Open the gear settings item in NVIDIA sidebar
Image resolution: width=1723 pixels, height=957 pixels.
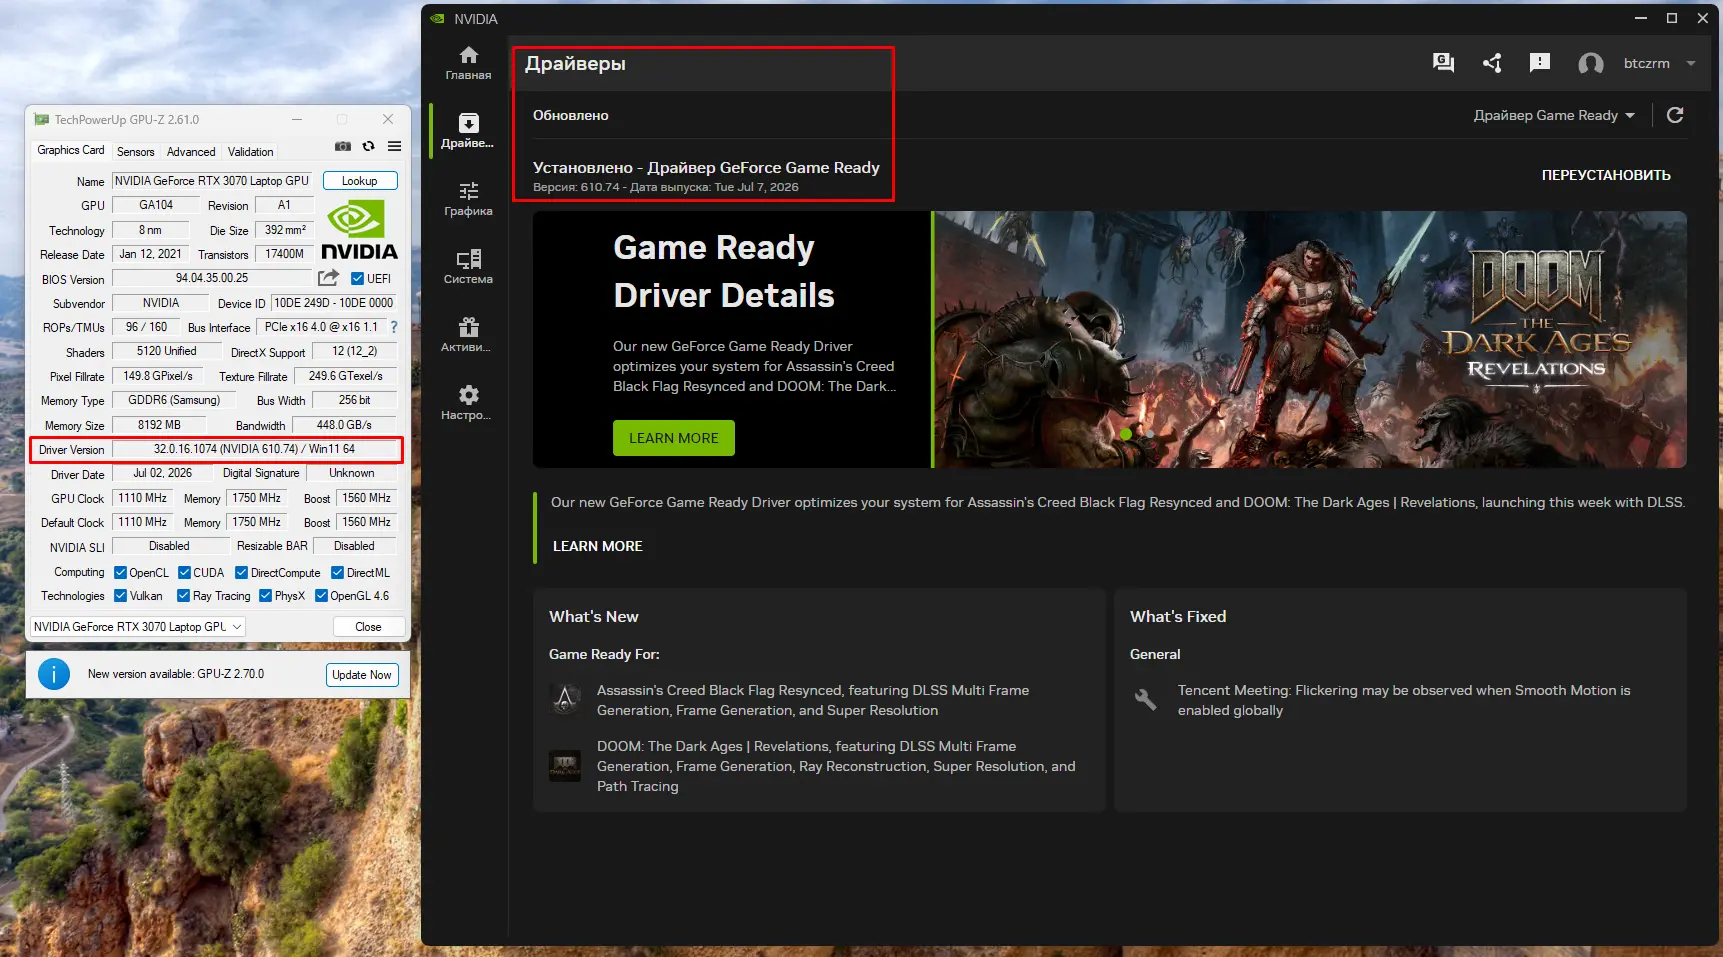[468, 402]
